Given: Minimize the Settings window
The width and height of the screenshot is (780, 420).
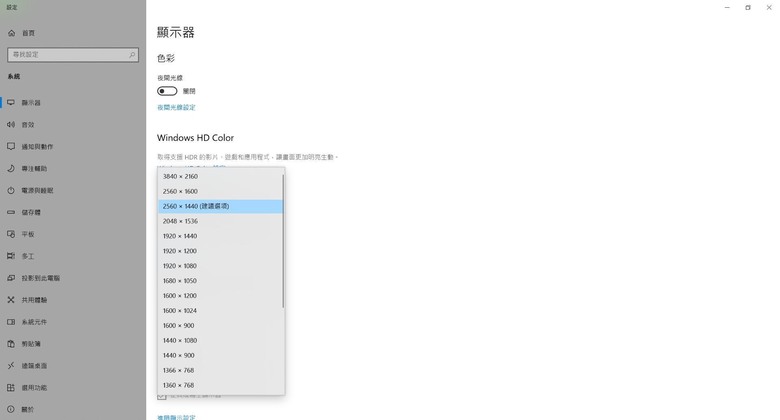Looking at the screenshot, I should tap(727, 7).
